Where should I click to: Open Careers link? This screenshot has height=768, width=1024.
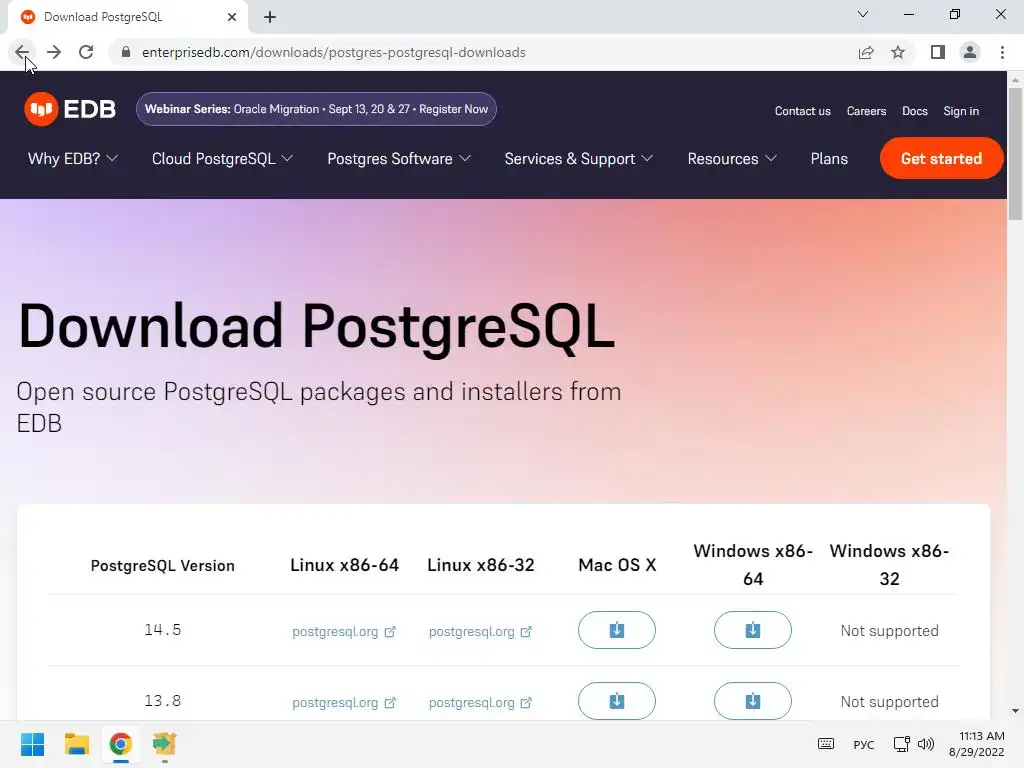pyautogui.click(x=866, y=111)
